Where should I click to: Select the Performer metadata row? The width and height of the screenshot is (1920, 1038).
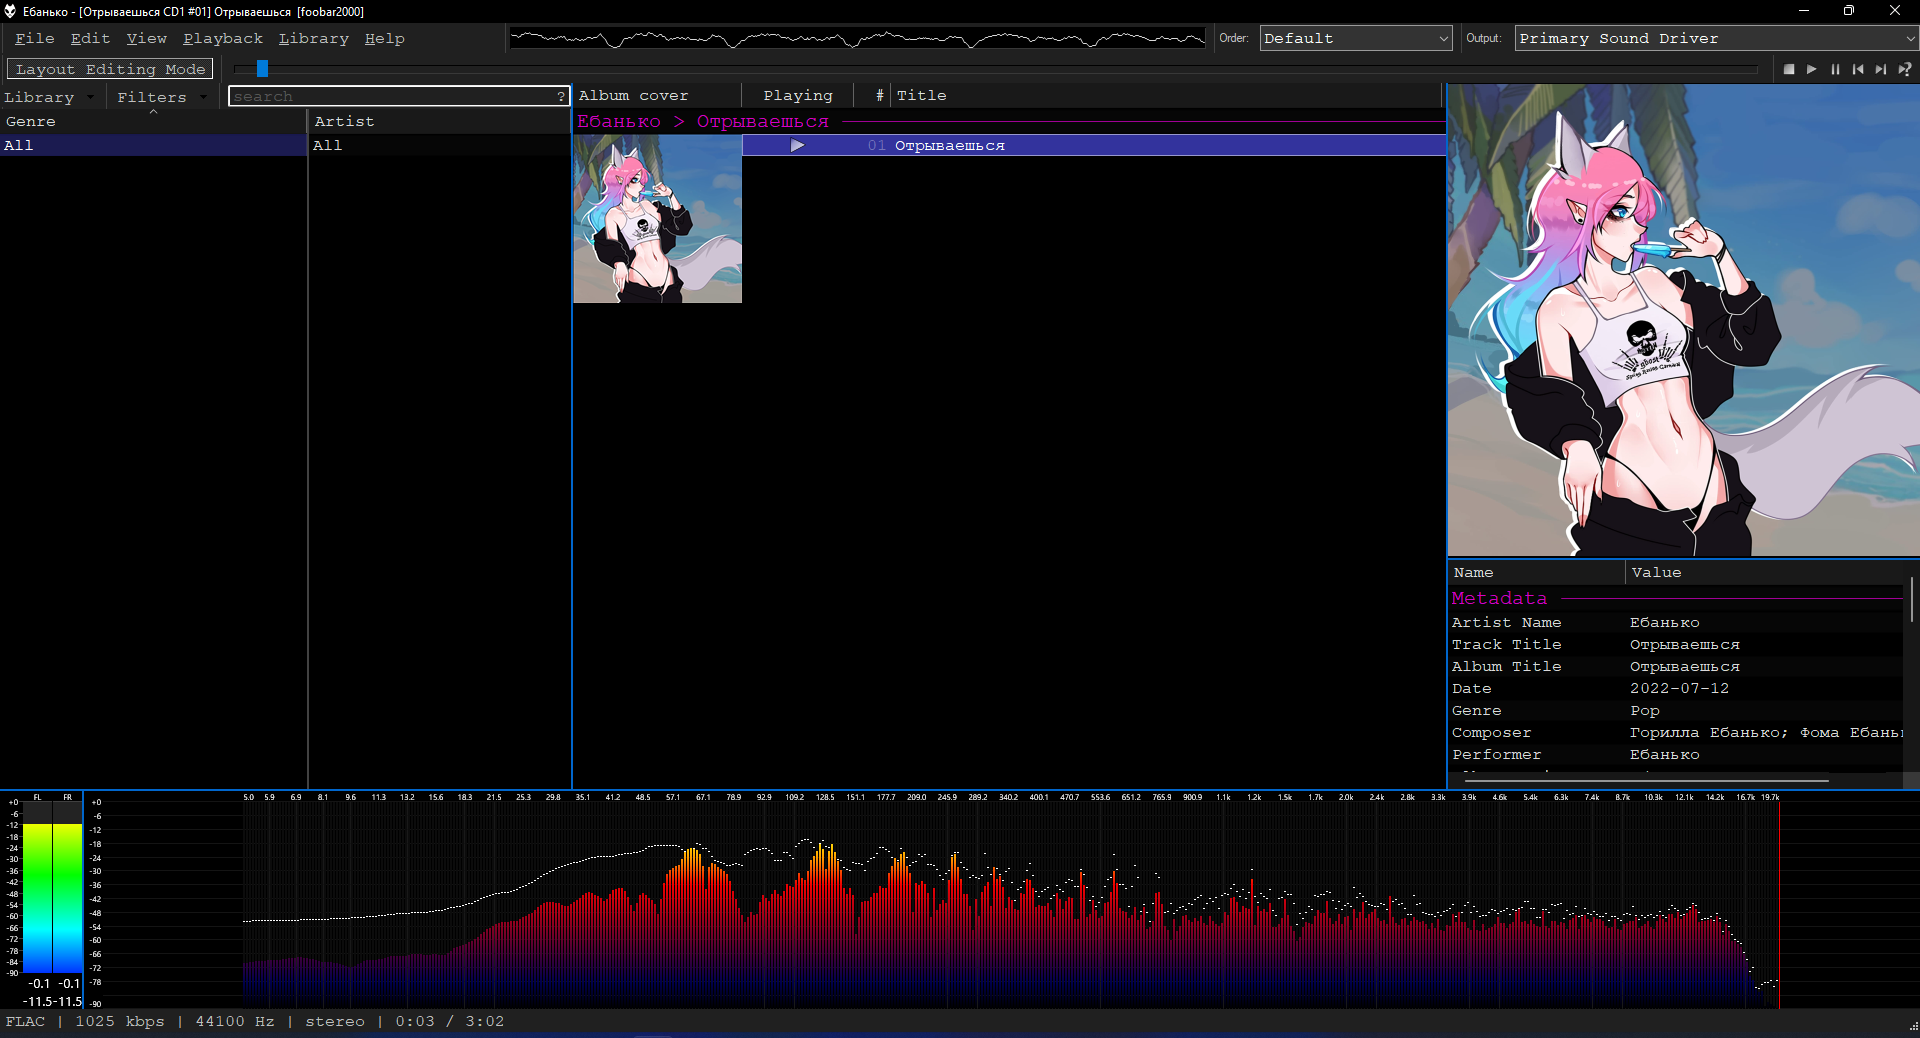click(x=1676, y=755)
